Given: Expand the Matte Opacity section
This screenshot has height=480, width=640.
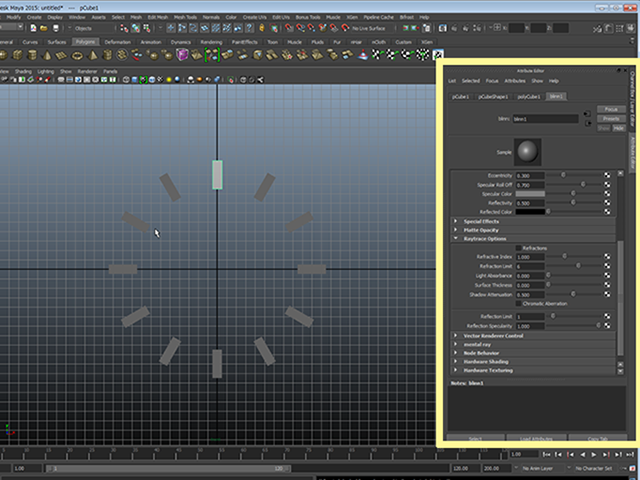Looking at the screenshot, I should tap(533, 230).
